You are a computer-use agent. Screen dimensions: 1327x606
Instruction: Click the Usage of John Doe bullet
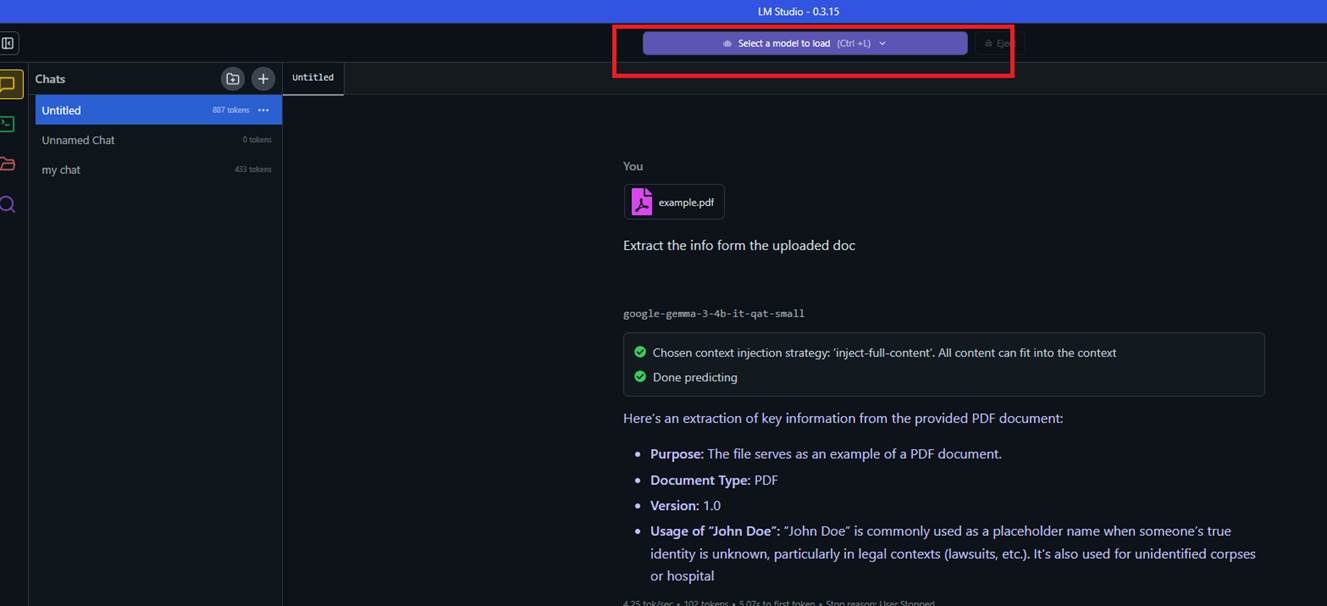pos(953,553)
